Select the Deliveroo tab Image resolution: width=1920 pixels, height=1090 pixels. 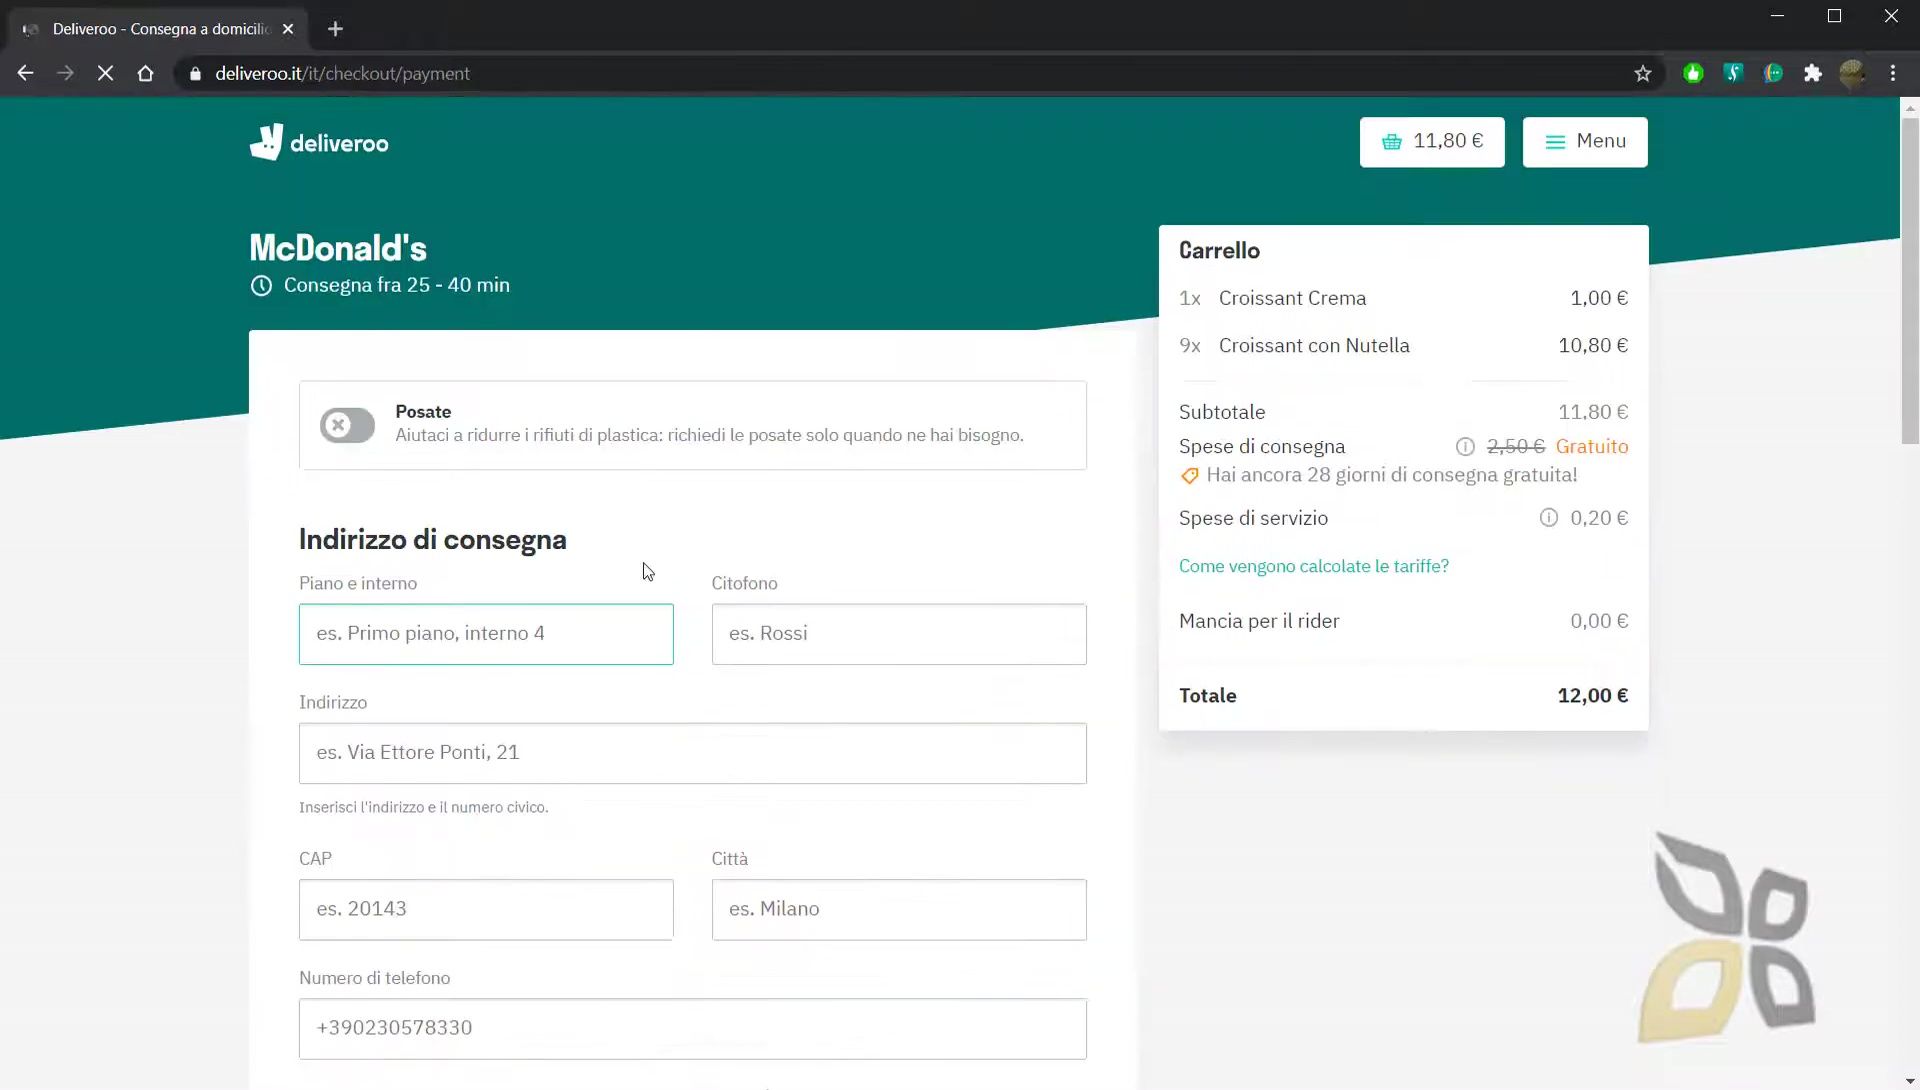click(157, 29)
